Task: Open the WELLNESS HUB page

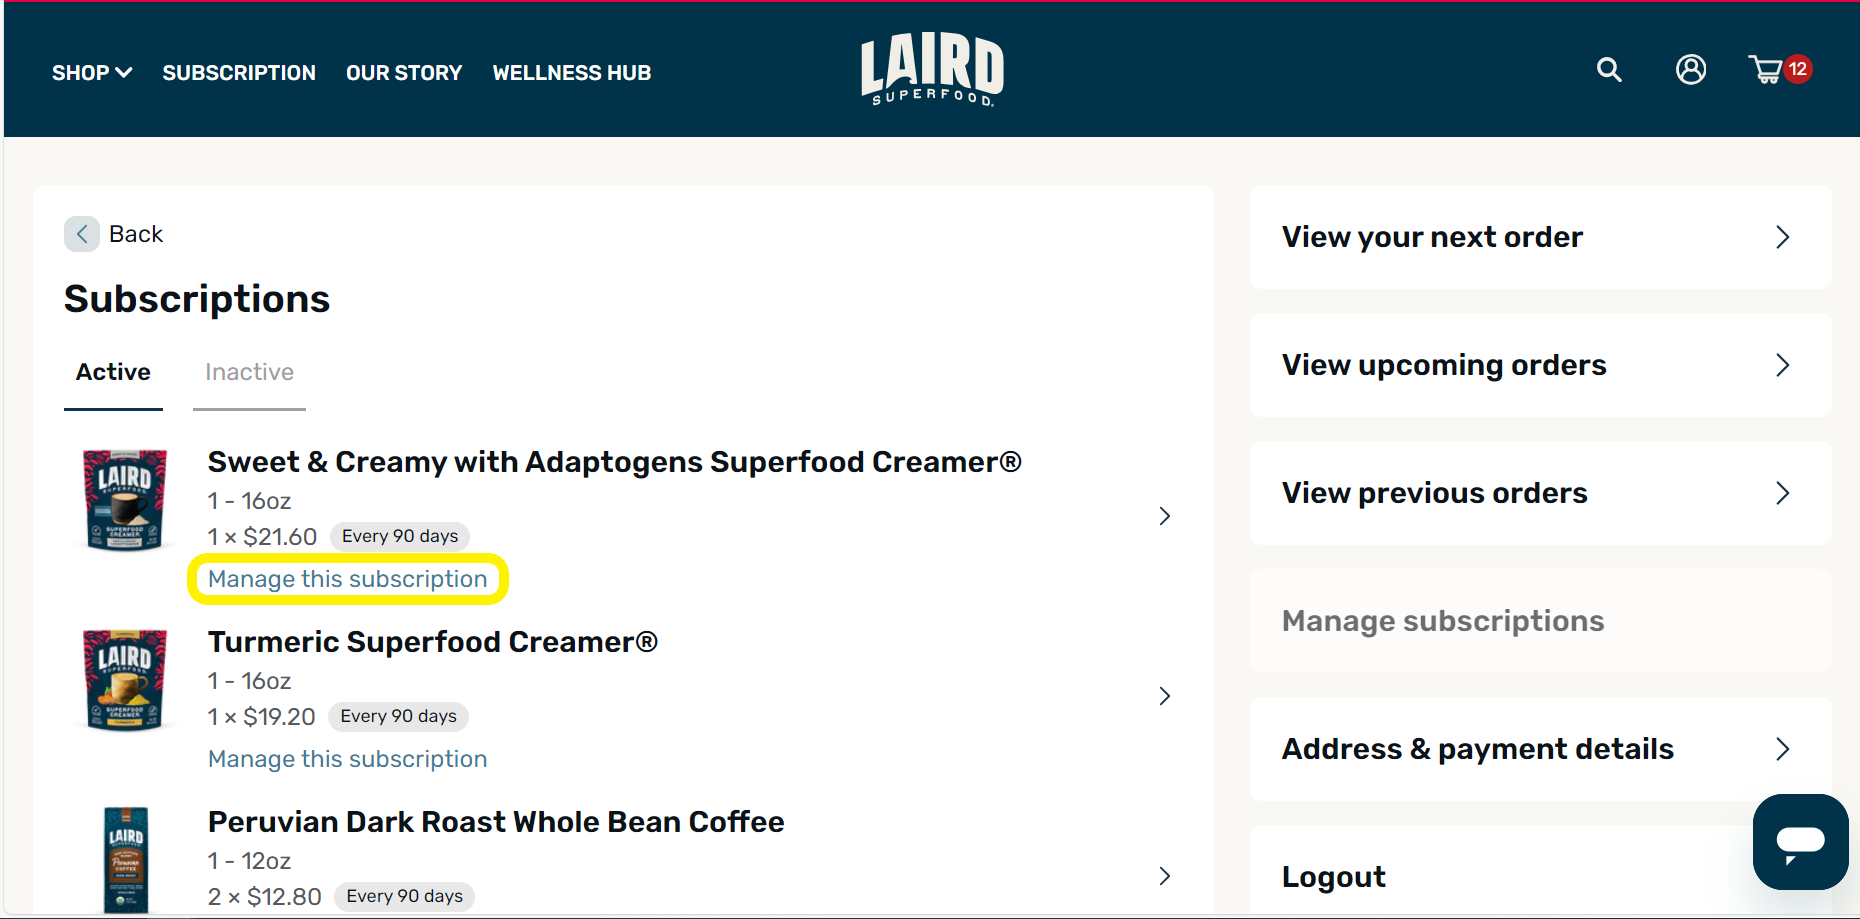Action: tap(572, 72)
